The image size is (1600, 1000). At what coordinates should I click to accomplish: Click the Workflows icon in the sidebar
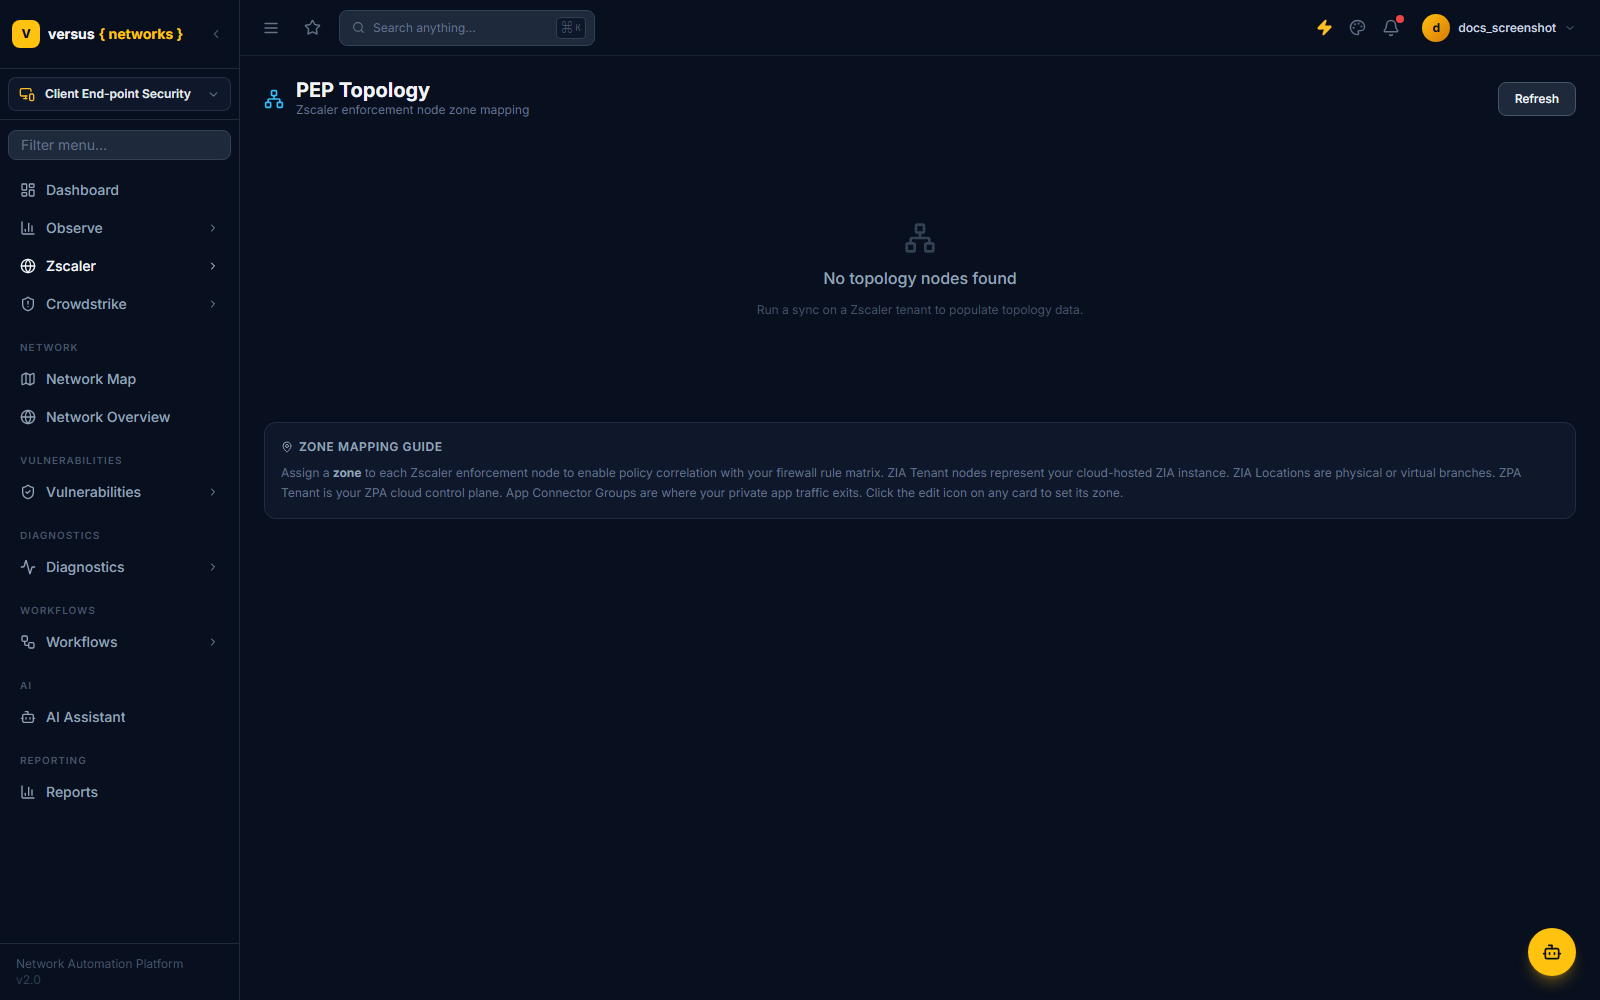(x=28, y=642)
